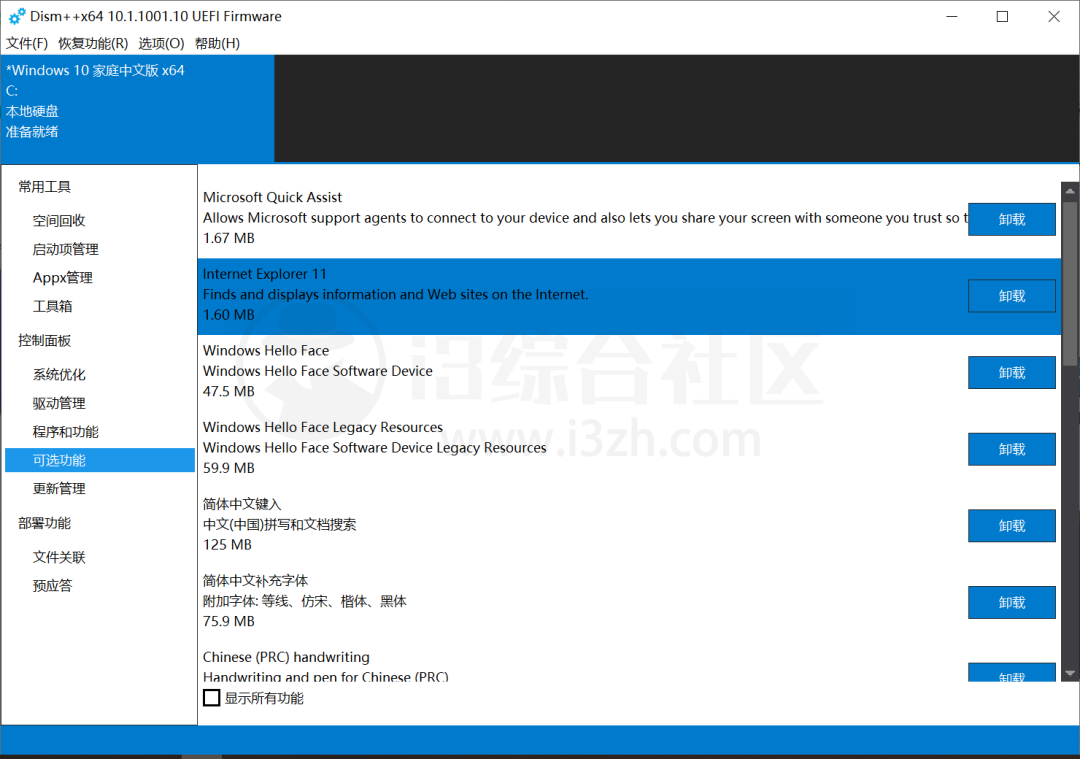Click the 125 MB size text
Viewport: 1080px width, 759px height.
pyautogui.click(x=227, y=545)
